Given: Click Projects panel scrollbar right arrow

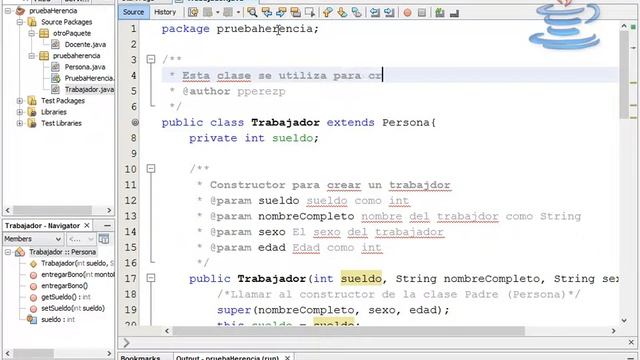Looking at the screenshot, I should (x=109, y=211).
